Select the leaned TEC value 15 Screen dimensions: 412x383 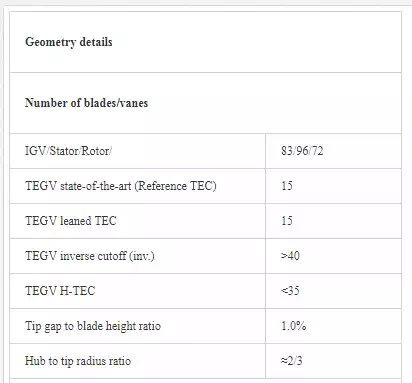287,221
